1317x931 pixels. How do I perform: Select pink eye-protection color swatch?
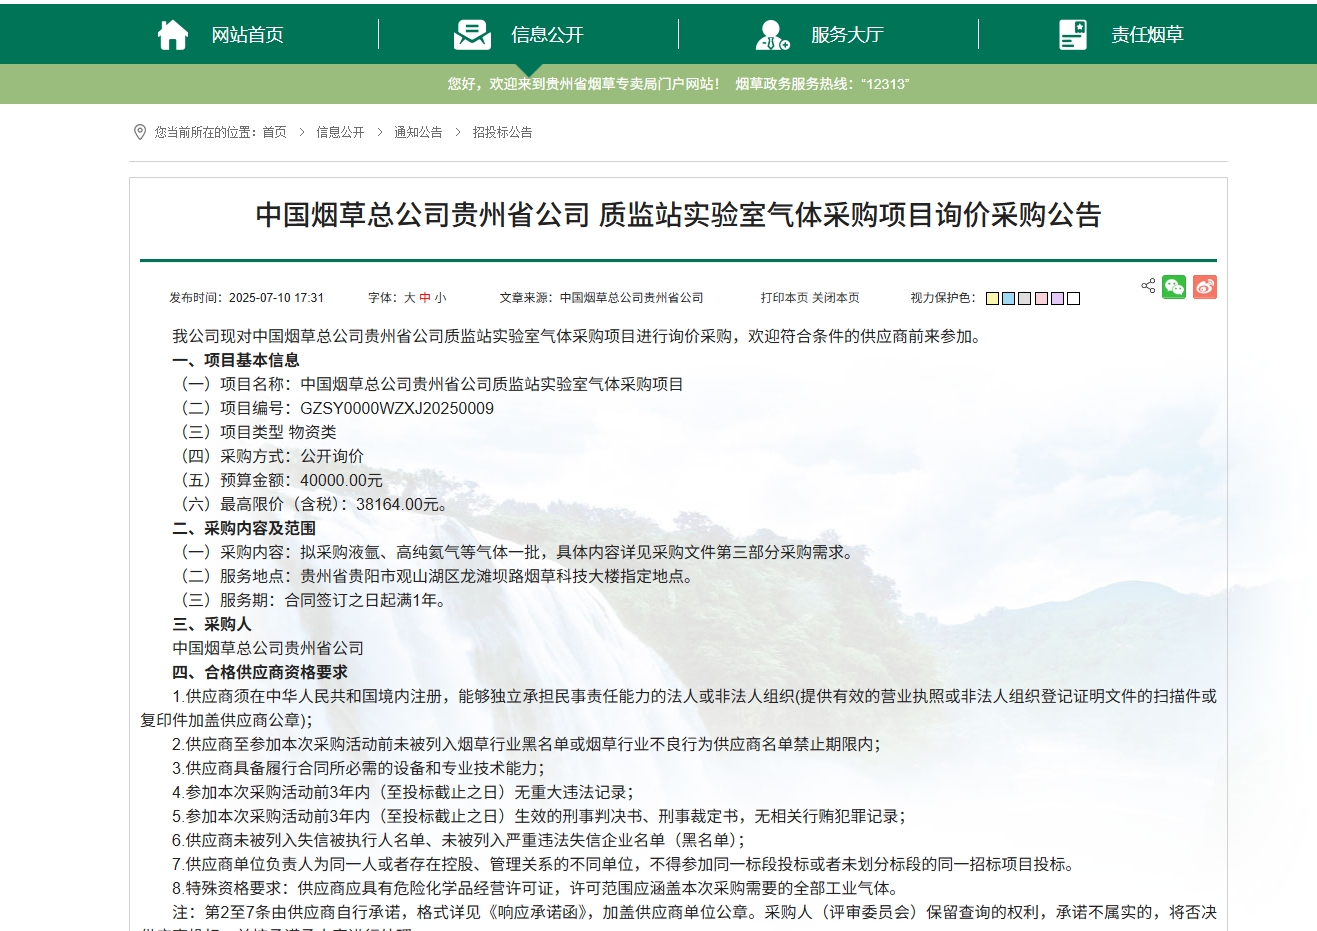(x=1041, y=298)
